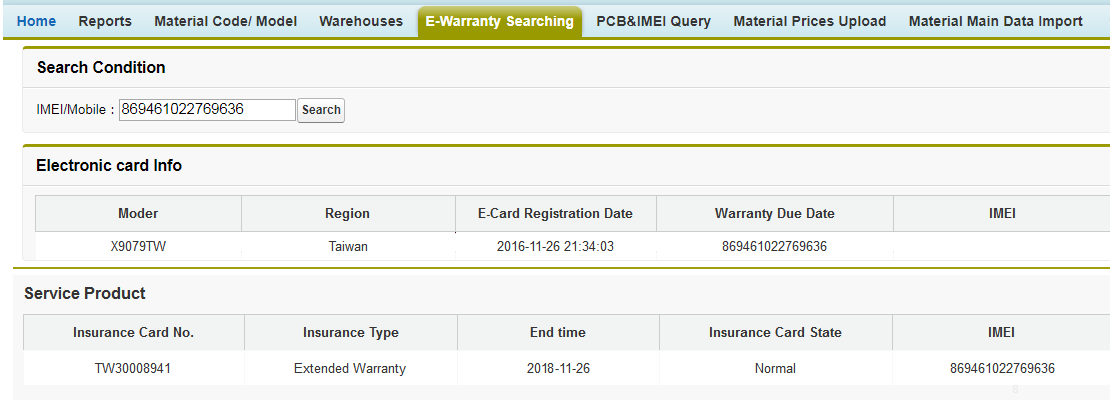
Task: Go to the Warehouses tab
Action: (x=361, y=21)
